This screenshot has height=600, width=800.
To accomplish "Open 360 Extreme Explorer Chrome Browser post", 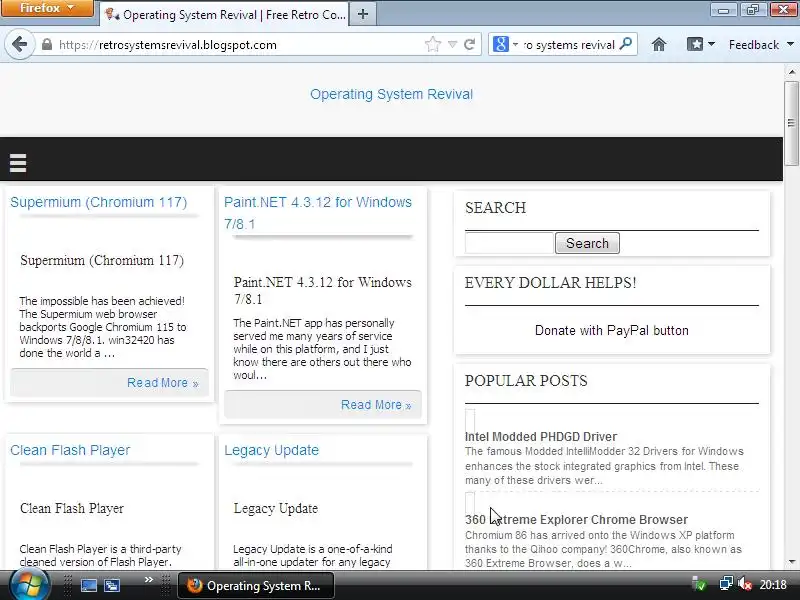I will click(x=576, y=520).
